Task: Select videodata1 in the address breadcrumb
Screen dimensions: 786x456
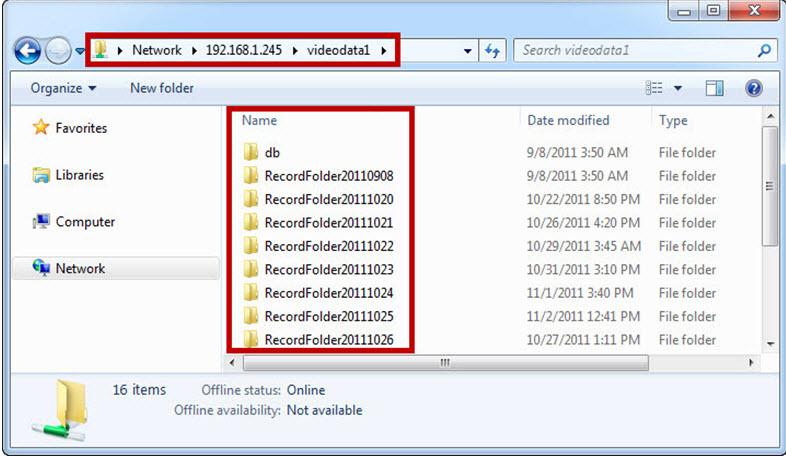Action: tap(338, 50)
